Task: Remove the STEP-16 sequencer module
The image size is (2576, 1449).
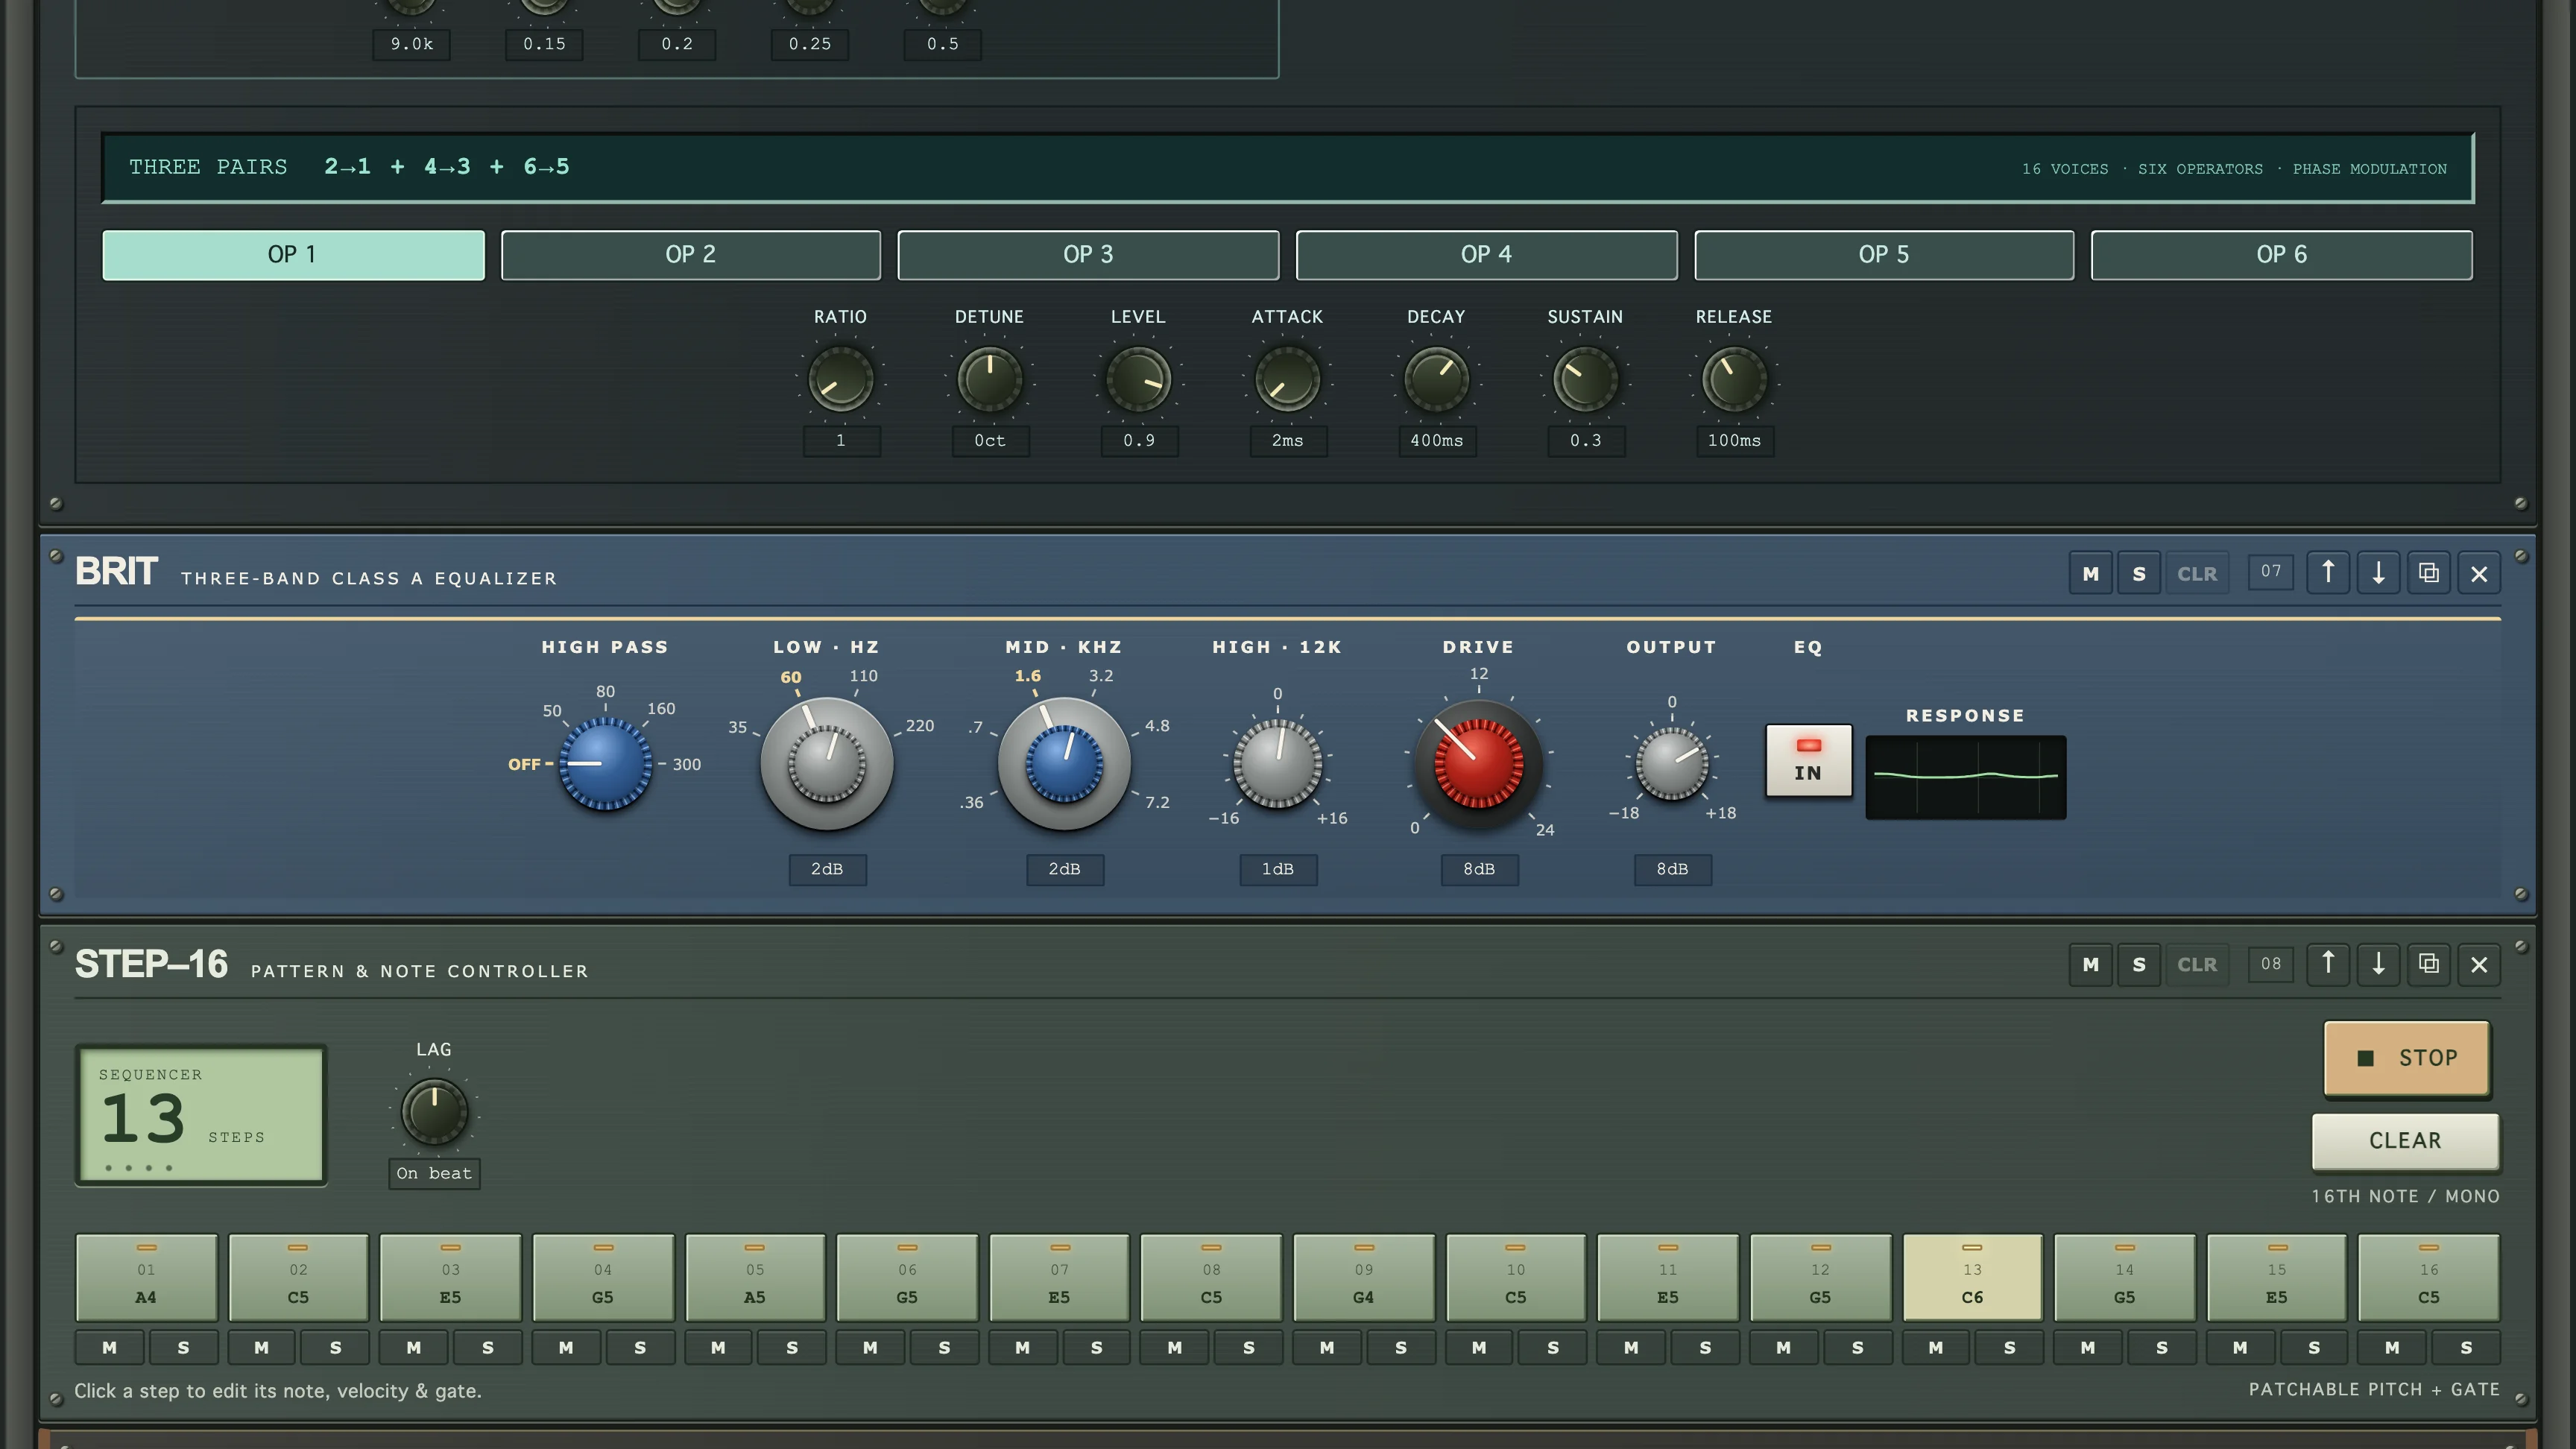Action: 2479,964
